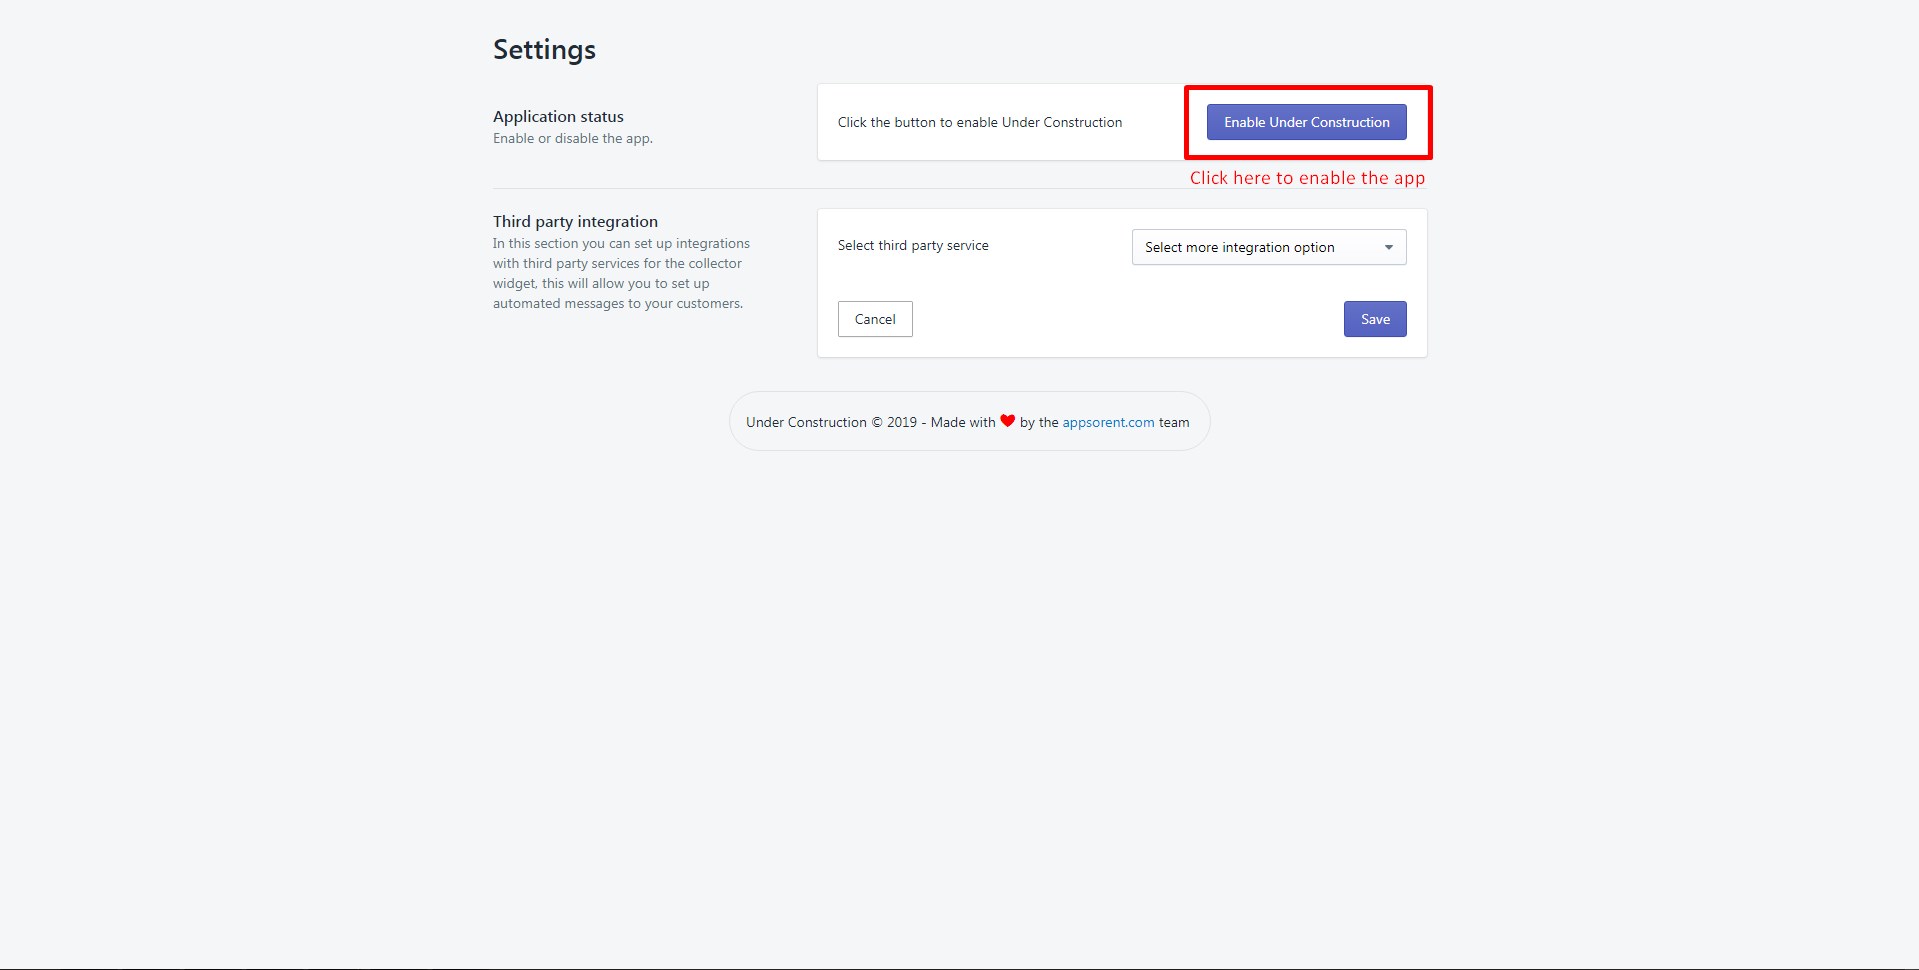Click the Application status section label
This screenshot has width=1919, height=970.
click(558, 116)
